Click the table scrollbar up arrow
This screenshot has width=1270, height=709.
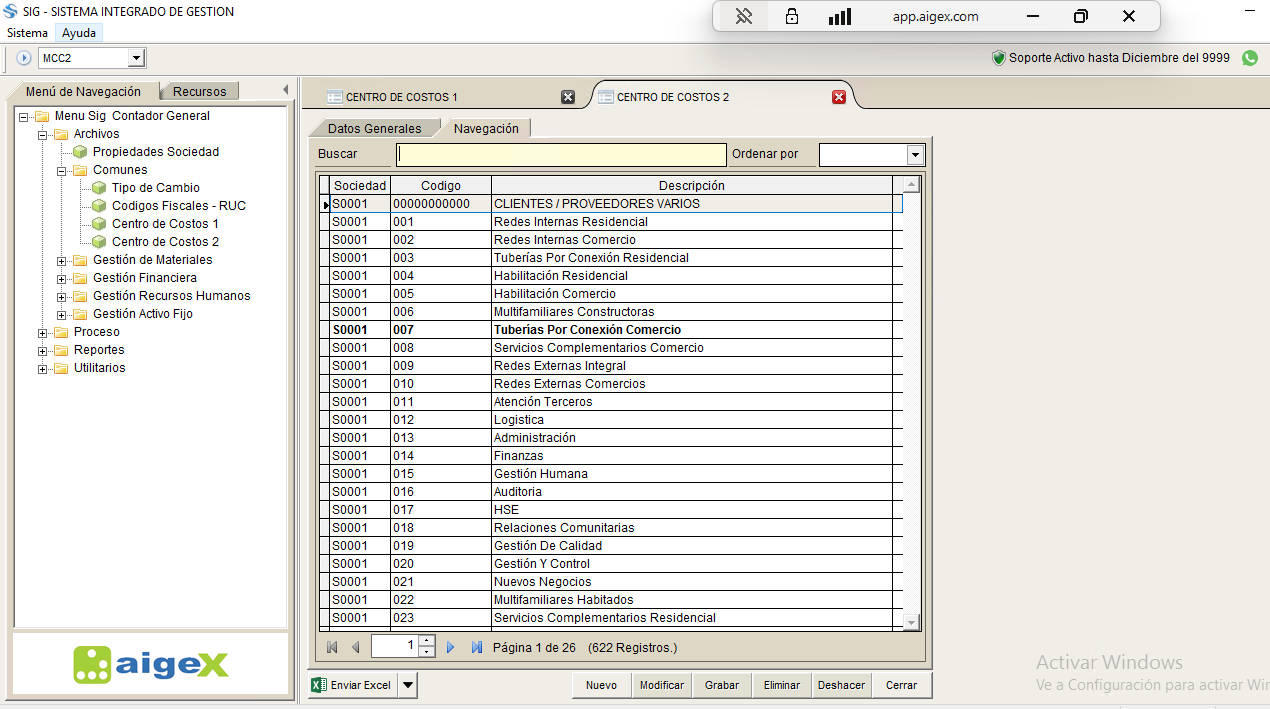click(x=910, y=185)
